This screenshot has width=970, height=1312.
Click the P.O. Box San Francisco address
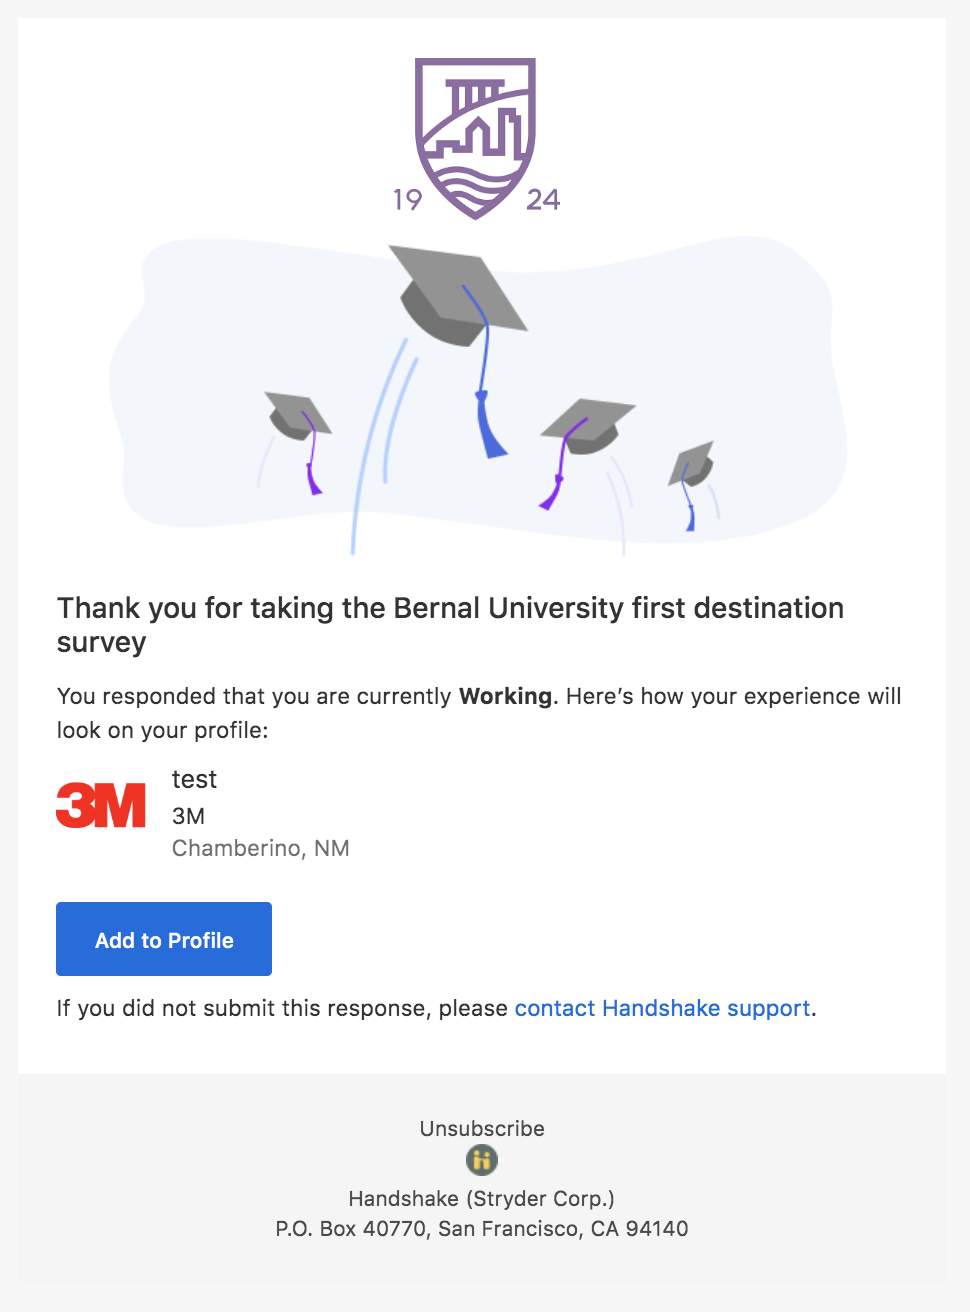[482, 1228]
